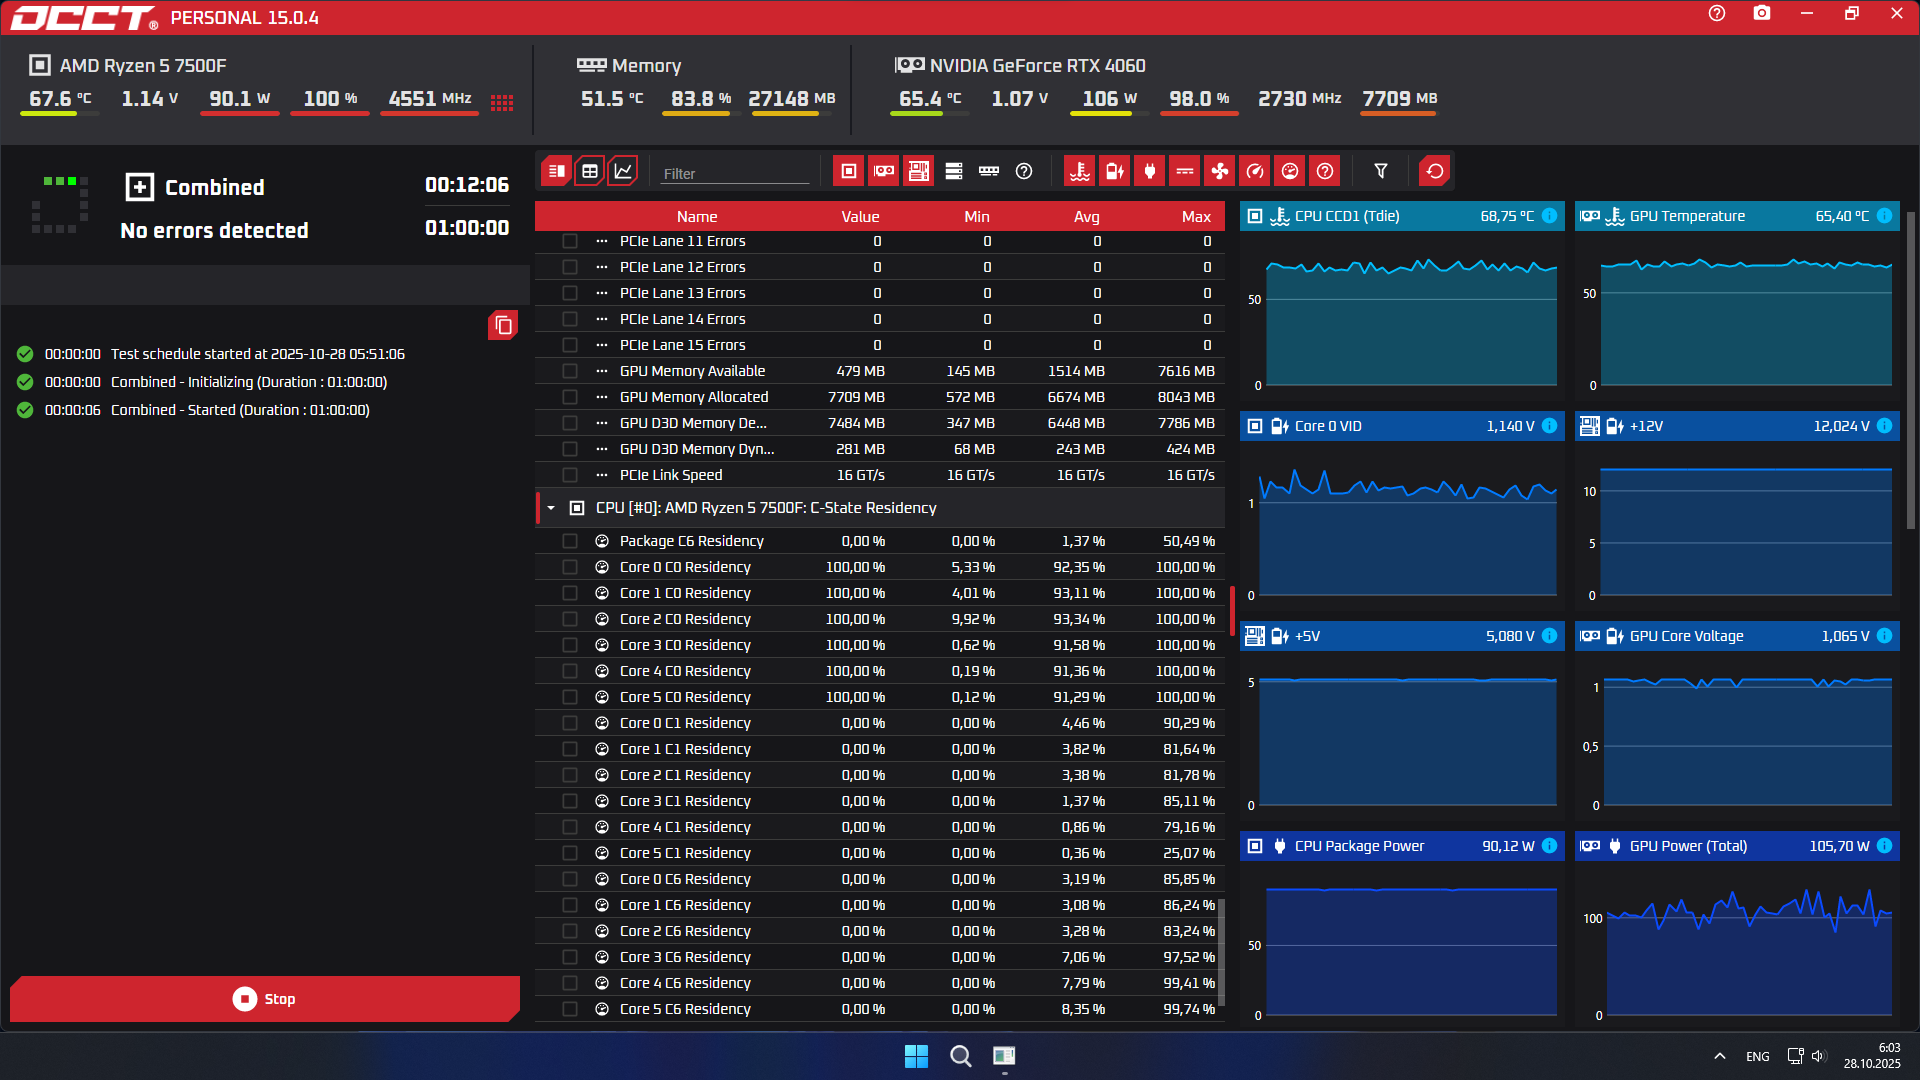Enable the Core 3 C0 Residency checkbox

pos(570,645)
